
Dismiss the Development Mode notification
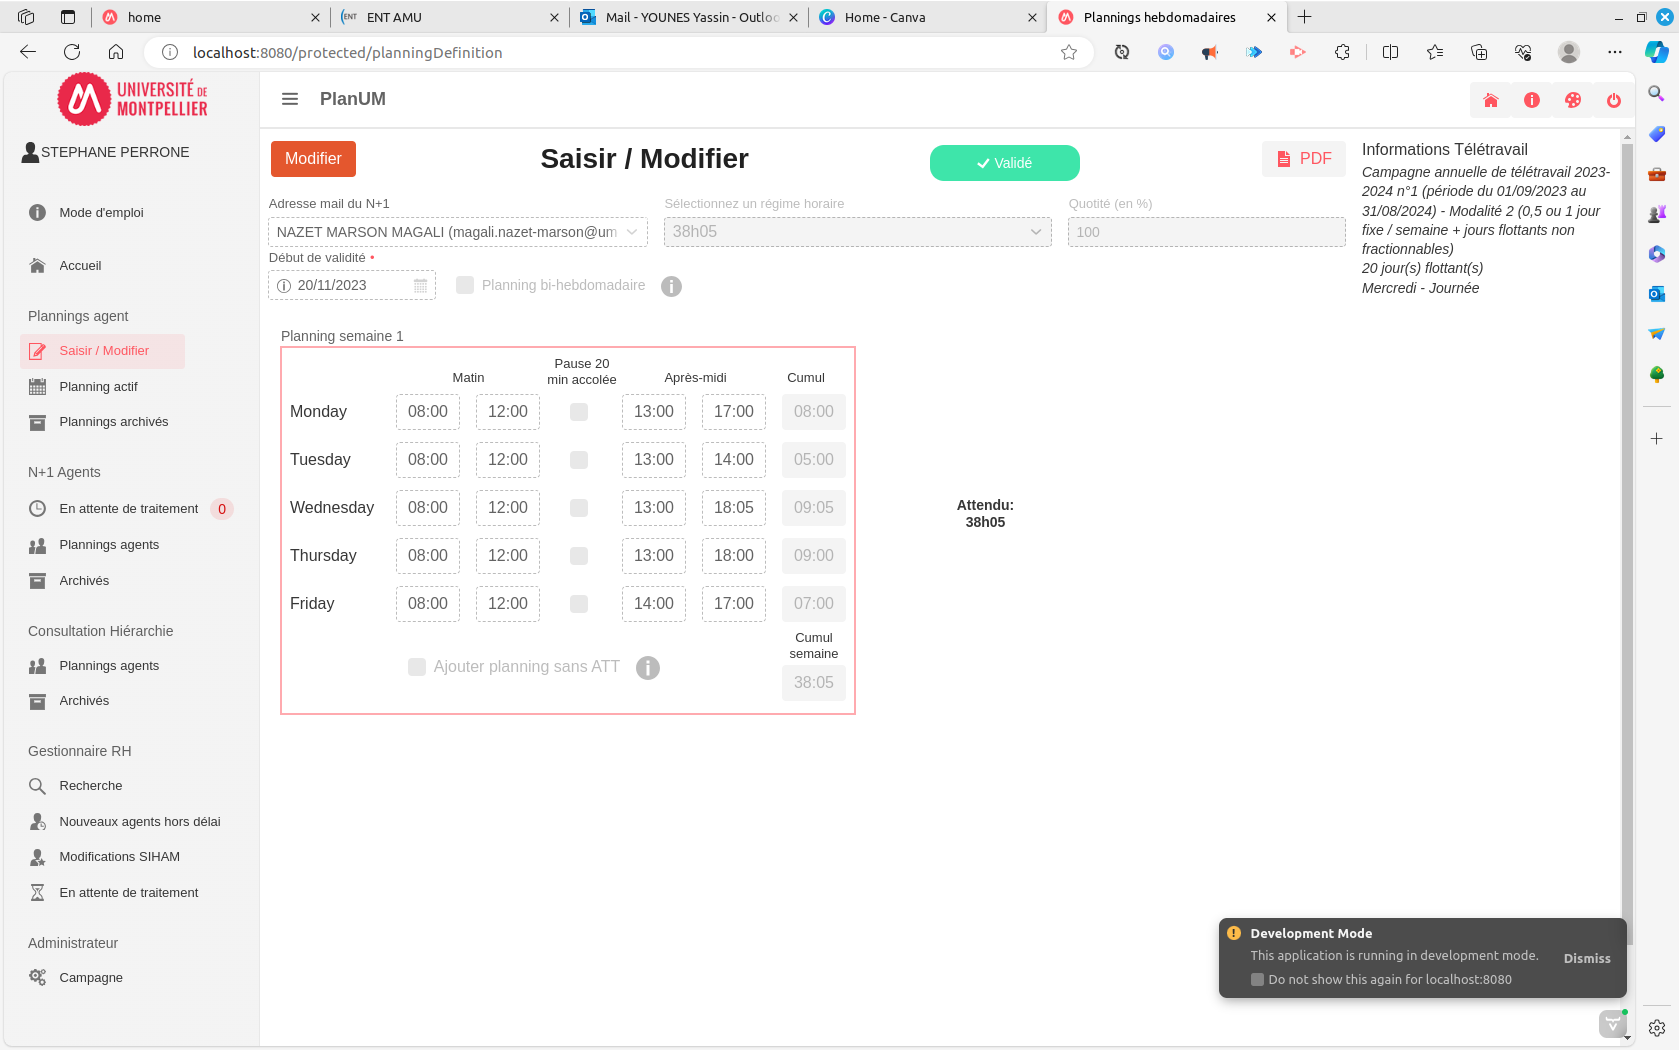(x=1587, y=958)
